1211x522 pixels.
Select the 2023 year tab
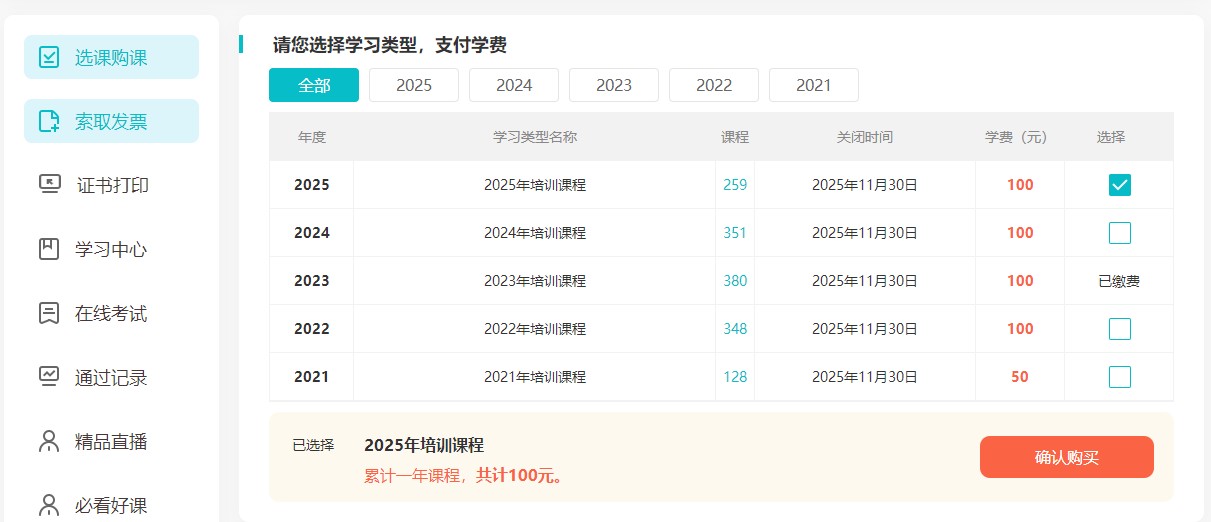[x=614, y=85]
